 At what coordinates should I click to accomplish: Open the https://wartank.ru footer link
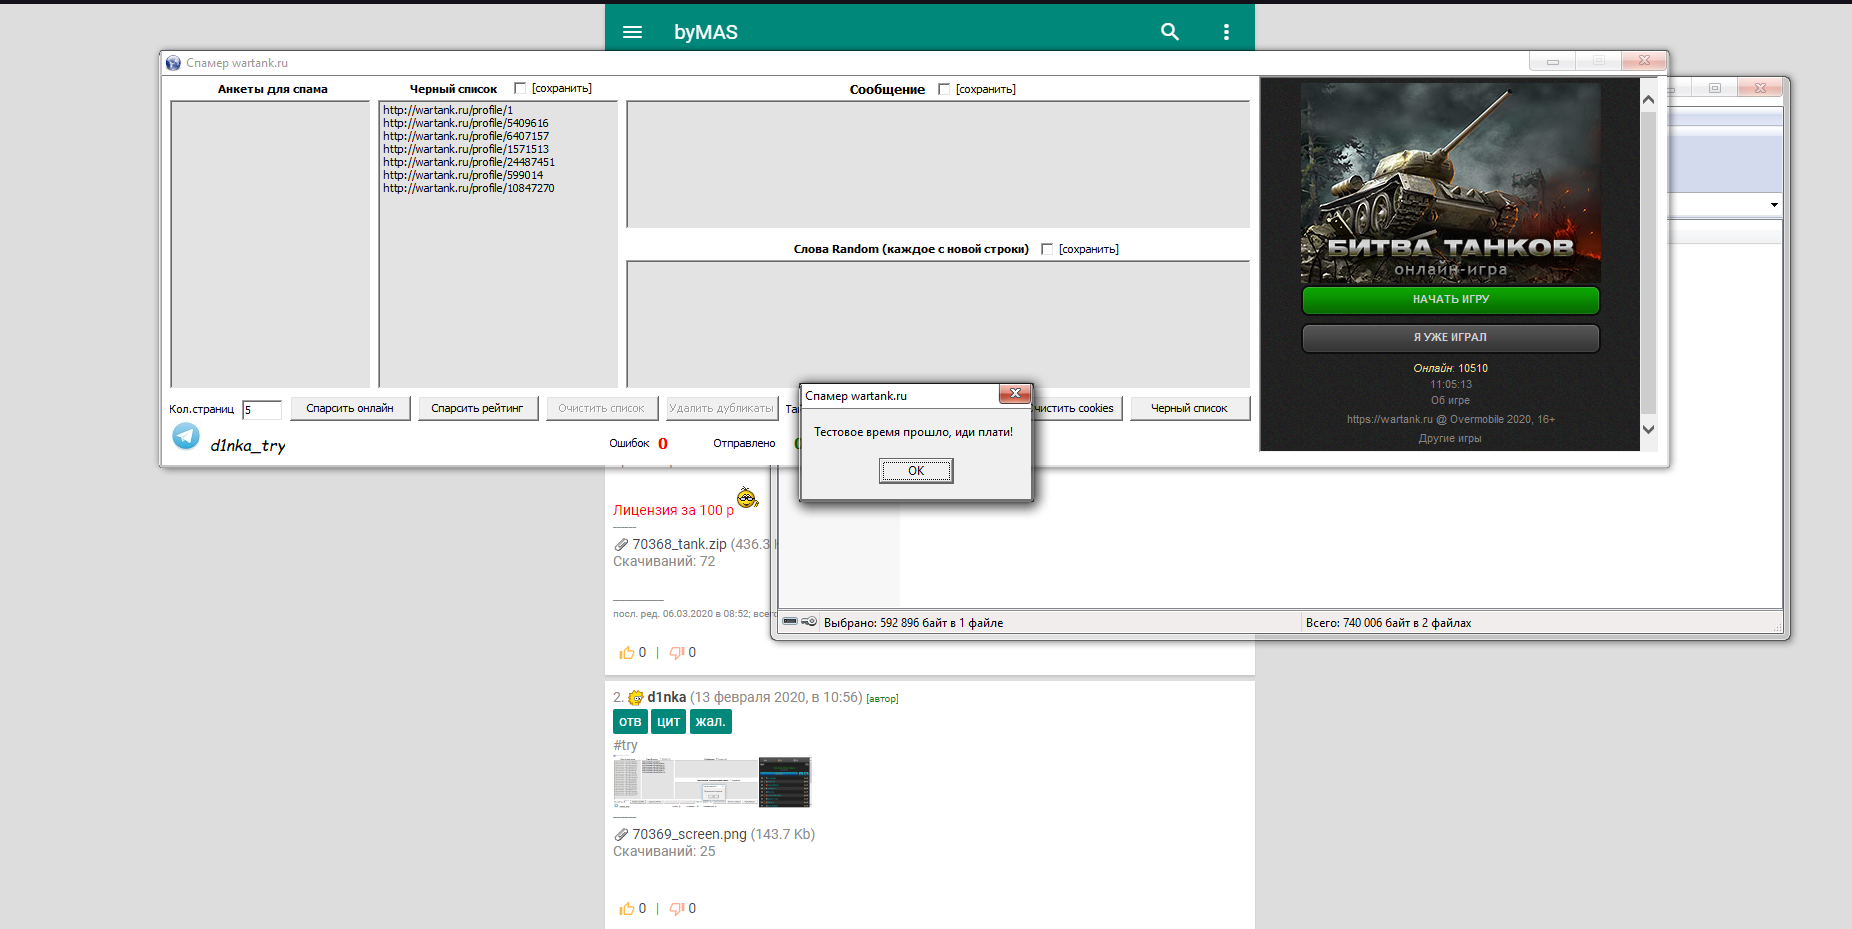(1390, 419)
